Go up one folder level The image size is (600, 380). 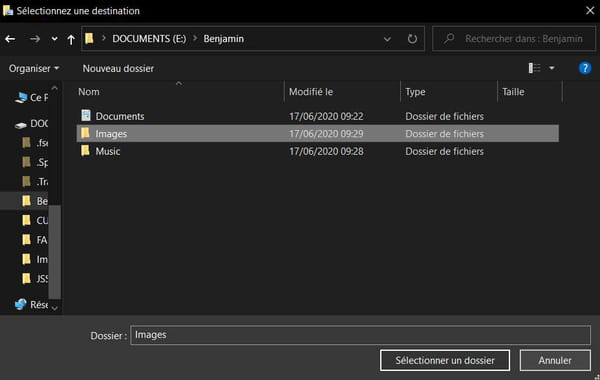(71, 39)
